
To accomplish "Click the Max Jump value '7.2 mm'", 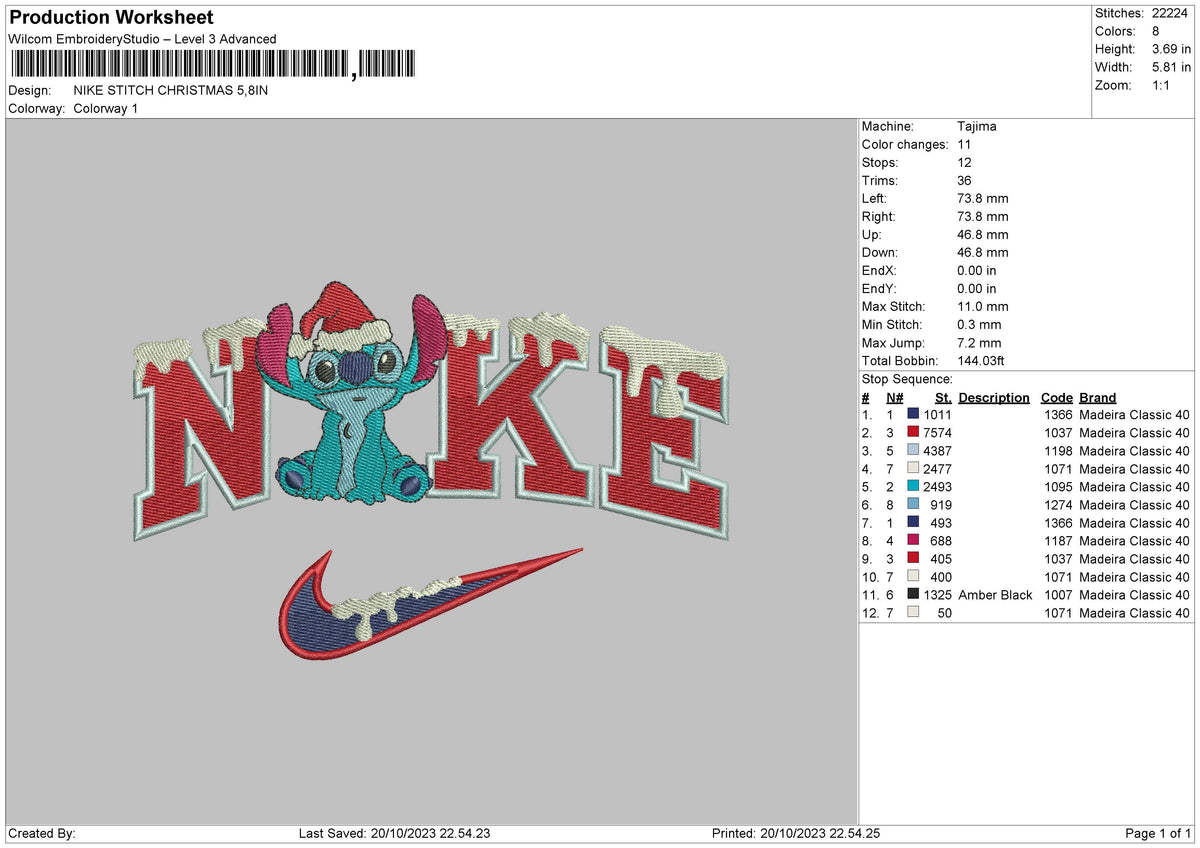I will click(978, 342).
